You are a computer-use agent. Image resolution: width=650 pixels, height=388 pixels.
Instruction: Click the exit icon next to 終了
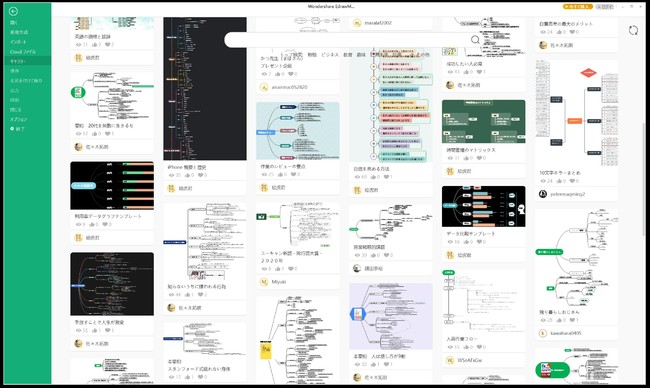coord(12,129)
